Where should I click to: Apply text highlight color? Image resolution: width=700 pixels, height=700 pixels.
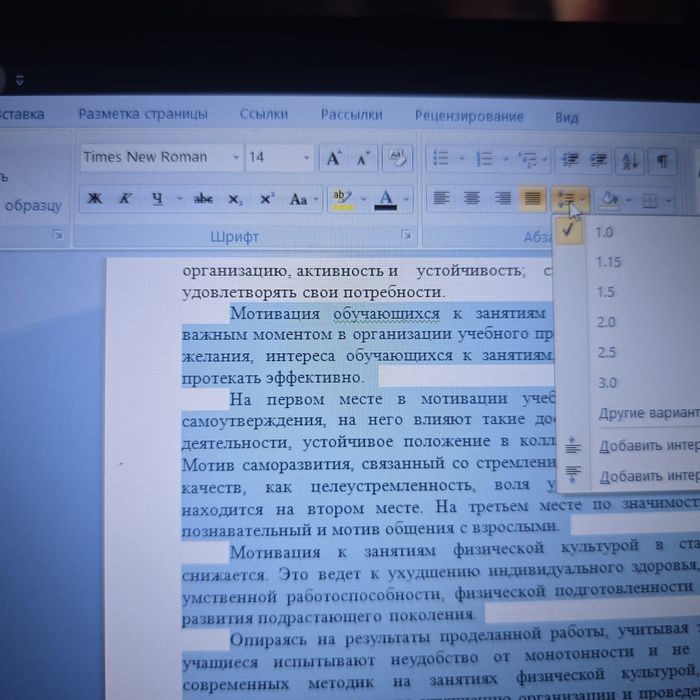tap(342, 199)
